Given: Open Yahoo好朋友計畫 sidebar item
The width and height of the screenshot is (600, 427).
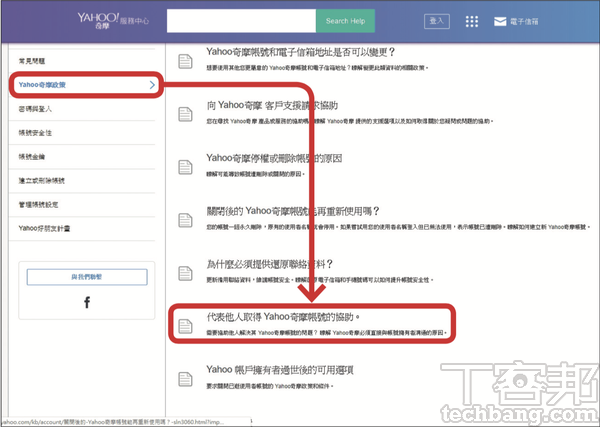Looking at the screenshot, I should pyautogui.click(x=44, y=228).
